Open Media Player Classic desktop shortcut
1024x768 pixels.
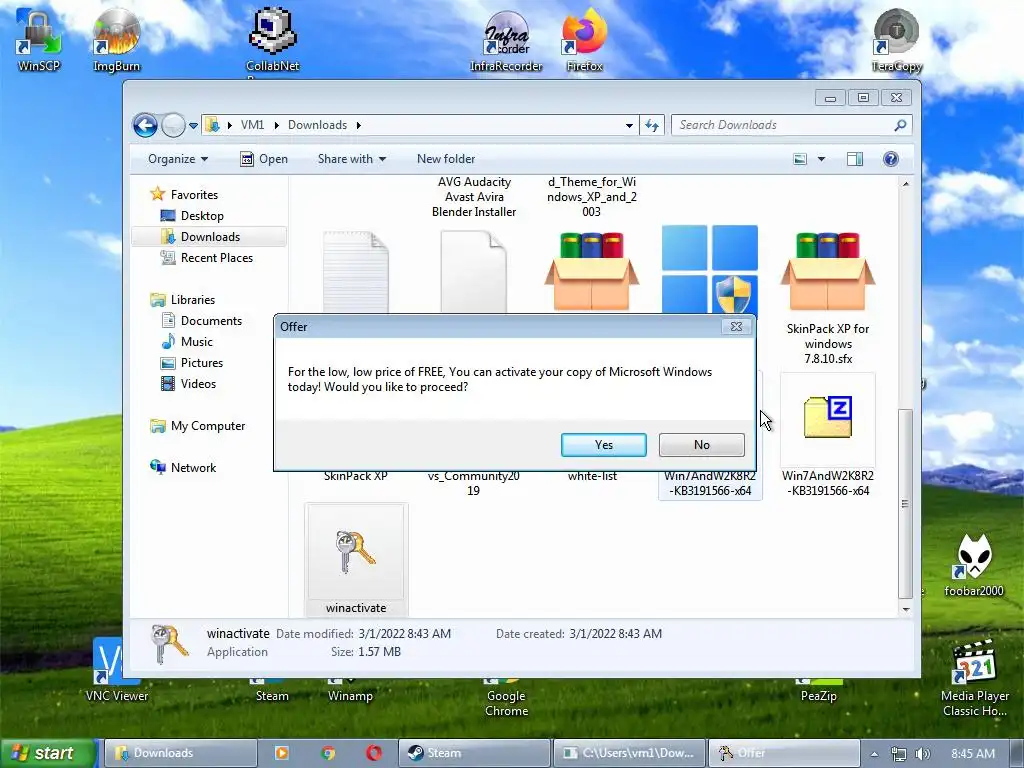click(974, 678)
